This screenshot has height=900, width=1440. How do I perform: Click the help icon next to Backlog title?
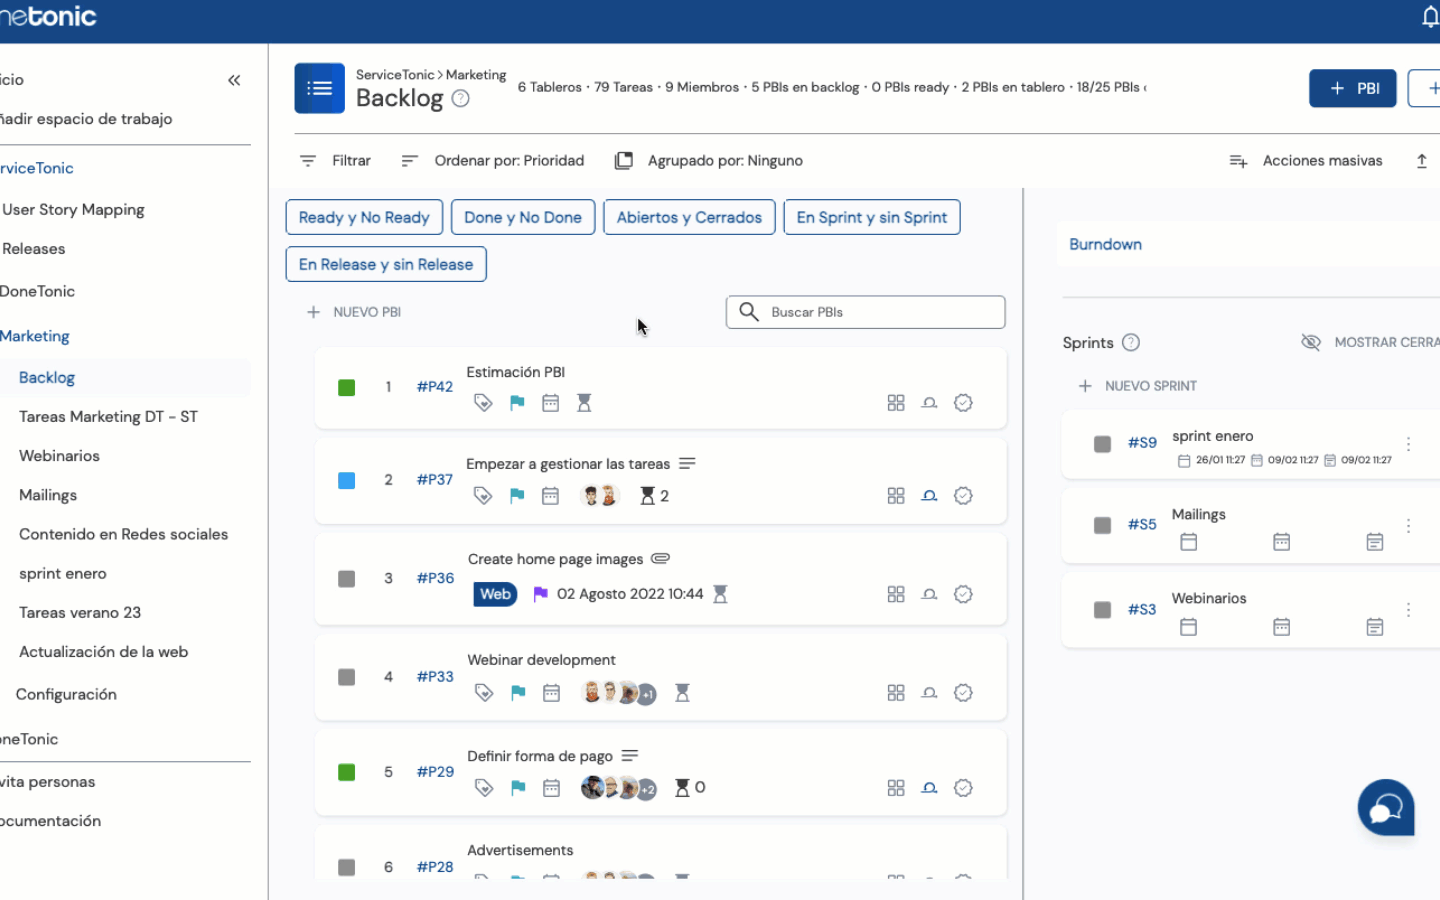tap(460, 98)
